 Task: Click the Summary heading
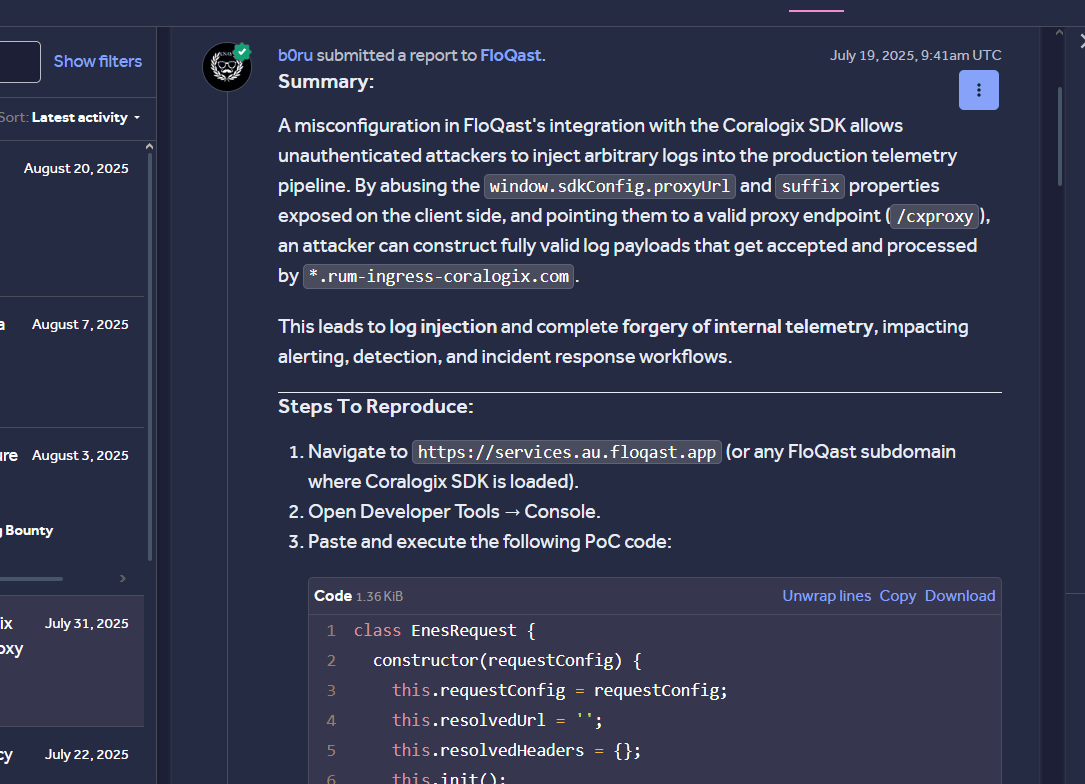pos(326,82)
